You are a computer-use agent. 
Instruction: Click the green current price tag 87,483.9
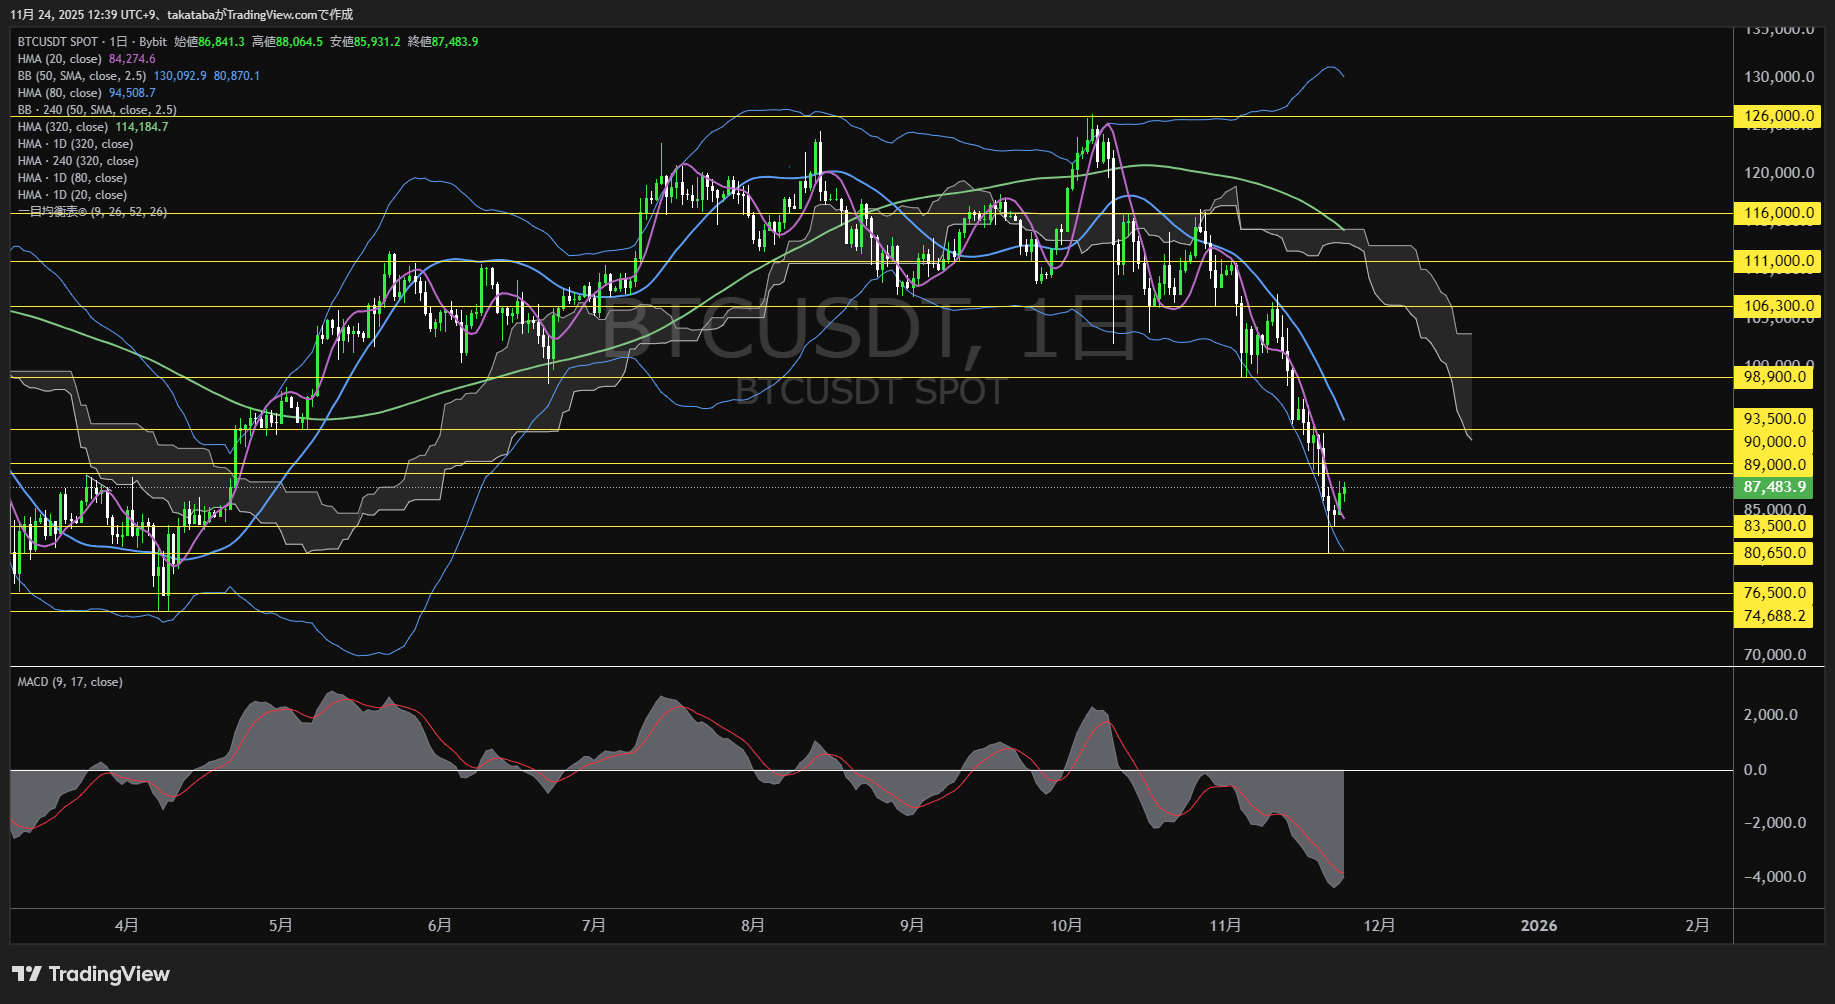pos(1775,487)
